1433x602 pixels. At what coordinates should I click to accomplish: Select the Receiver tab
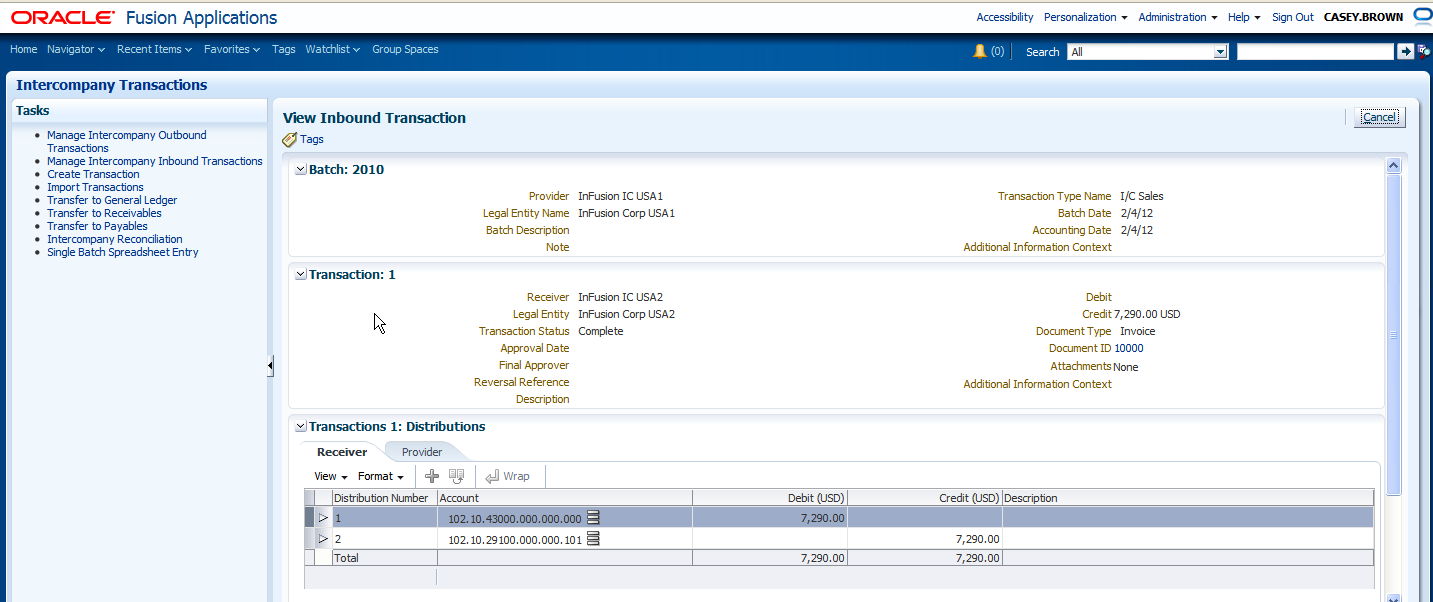(342, 452)
